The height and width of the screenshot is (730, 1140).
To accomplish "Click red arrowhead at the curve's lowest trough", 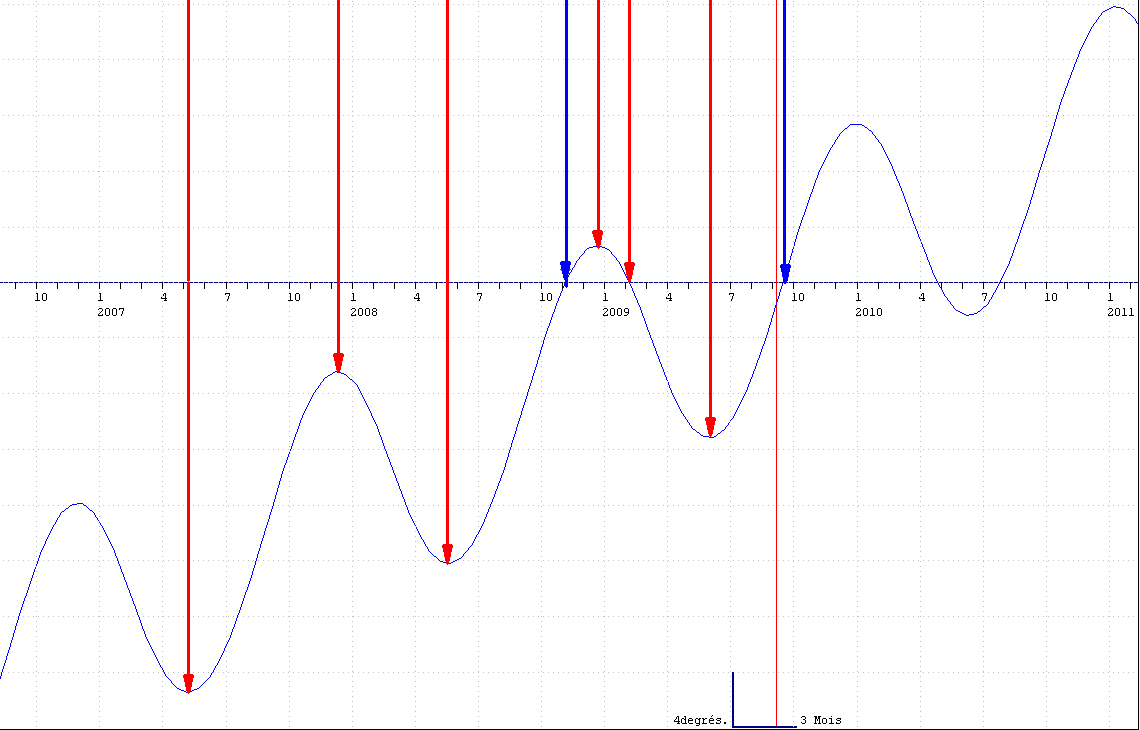I will coord(188,683).
